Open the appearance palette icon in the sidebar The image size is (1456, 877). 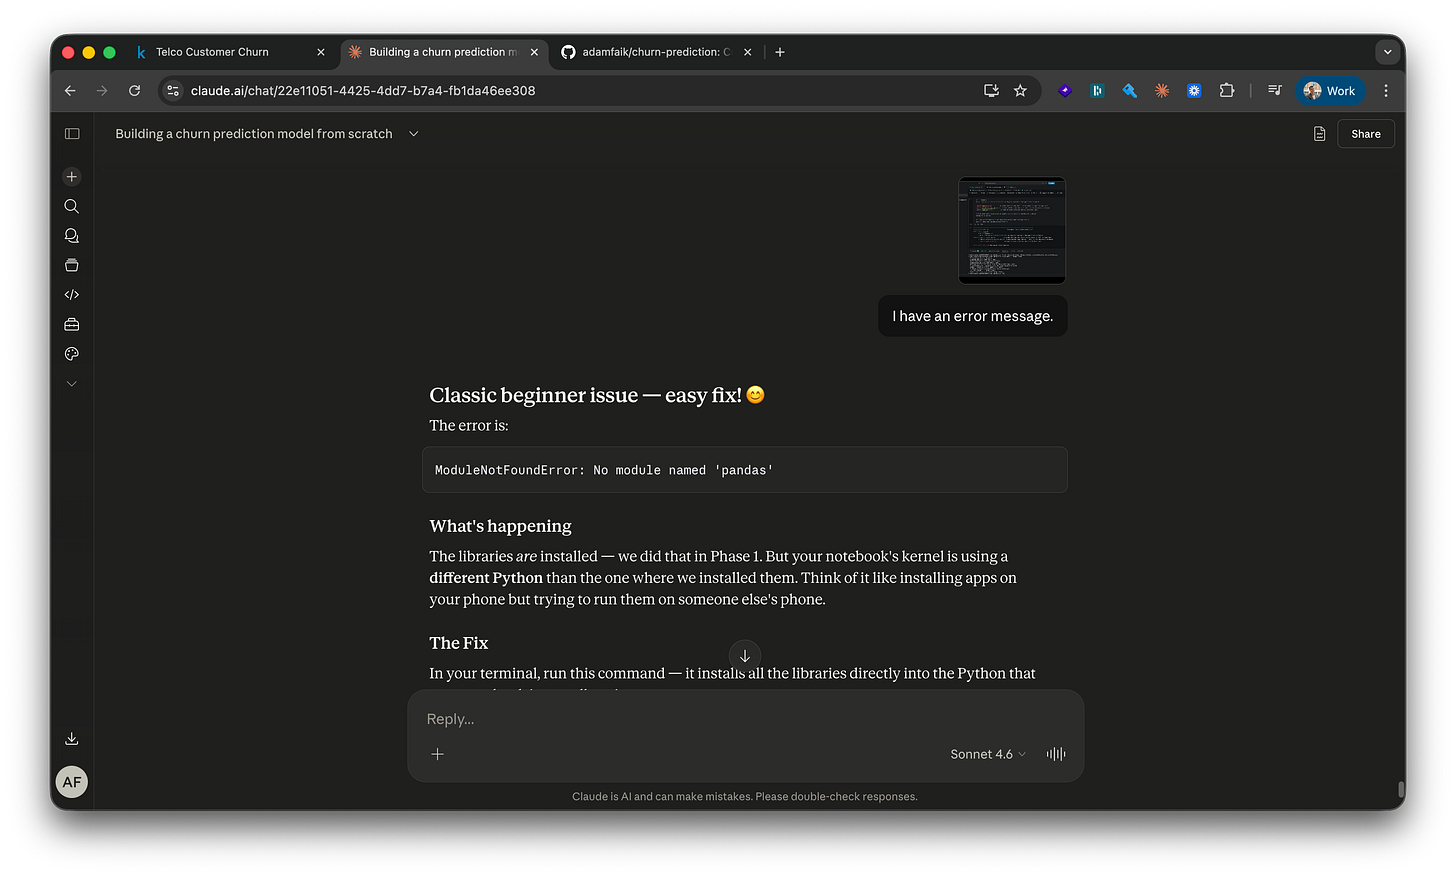pyautogui.click(x=71, y=353)
